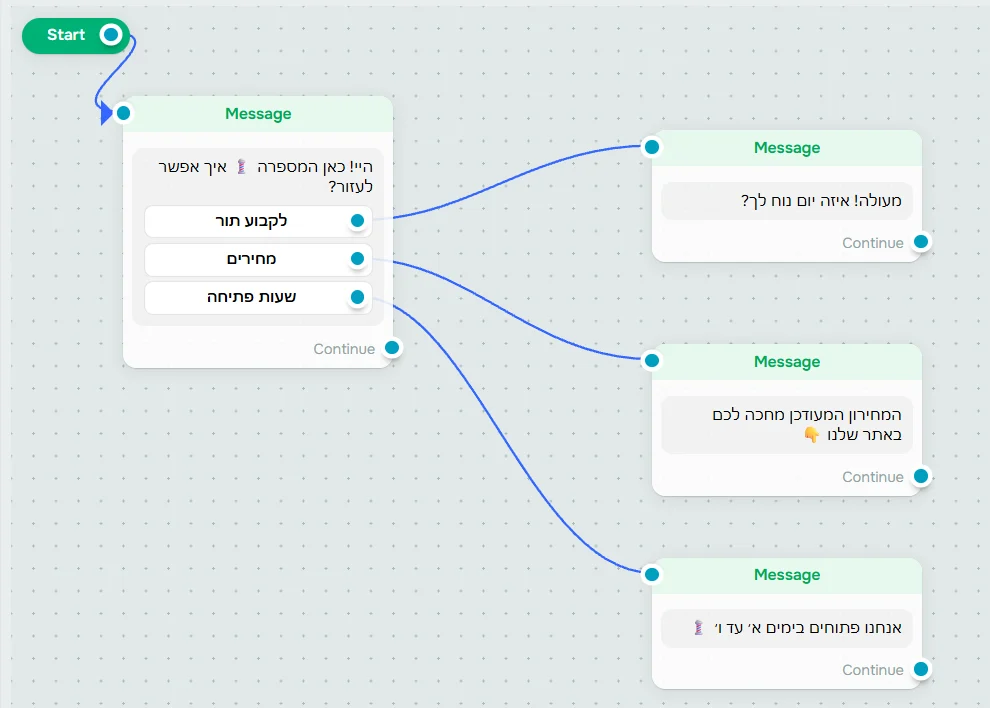Viewport: 990px width, 708px height.
Task: Click Continue connector dot of greeting Message node
Action: pos(392,348)
